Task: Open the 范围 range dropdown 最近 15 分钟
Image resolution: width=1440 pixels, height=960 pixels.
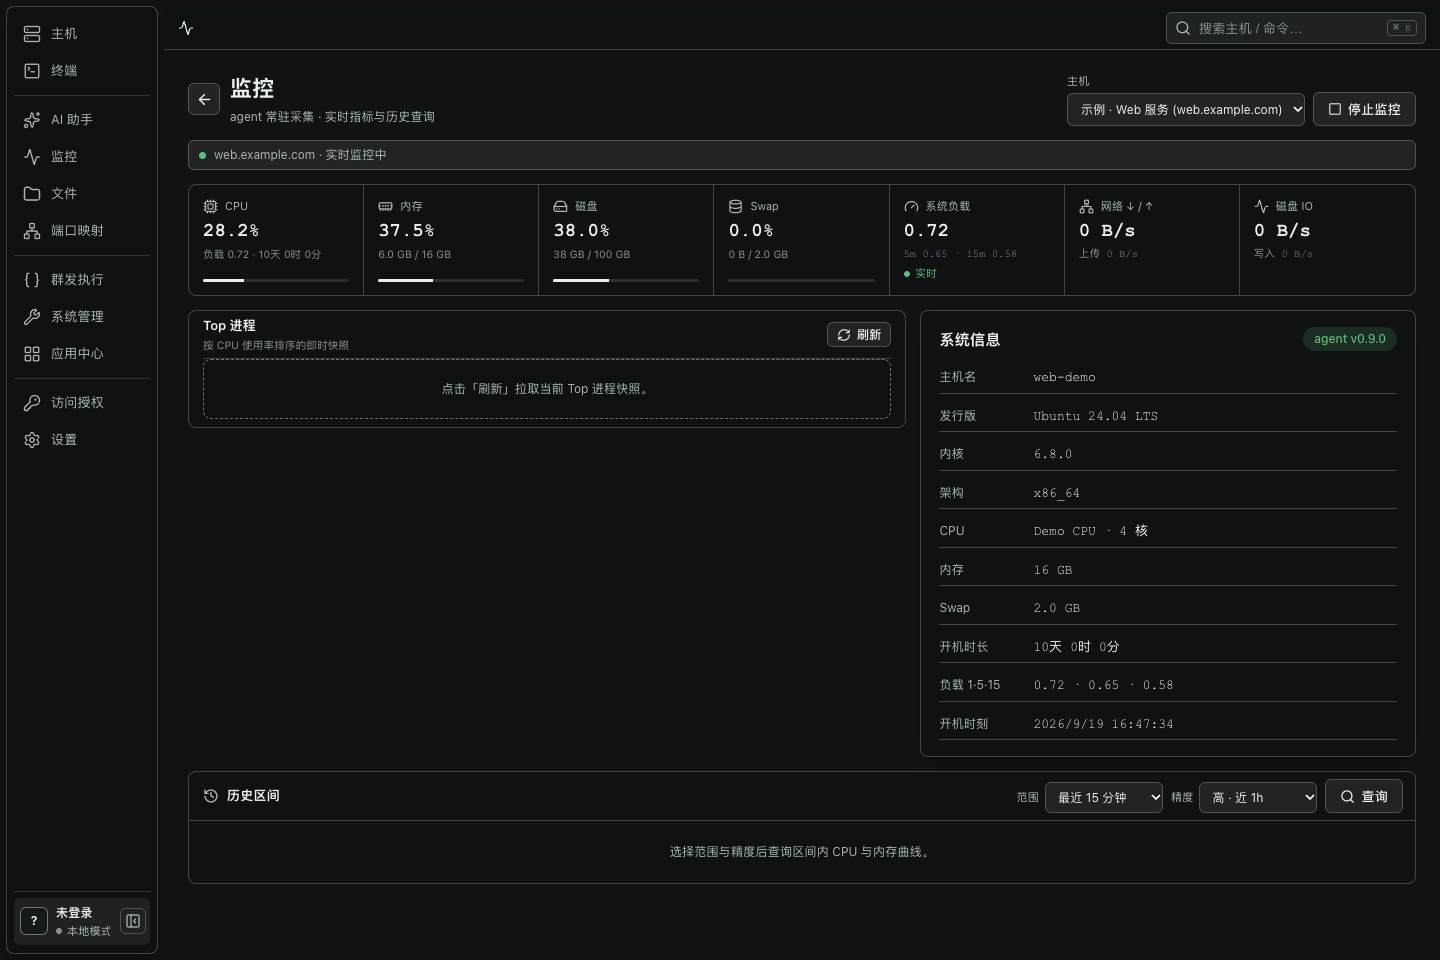Action: [1104, 797]
